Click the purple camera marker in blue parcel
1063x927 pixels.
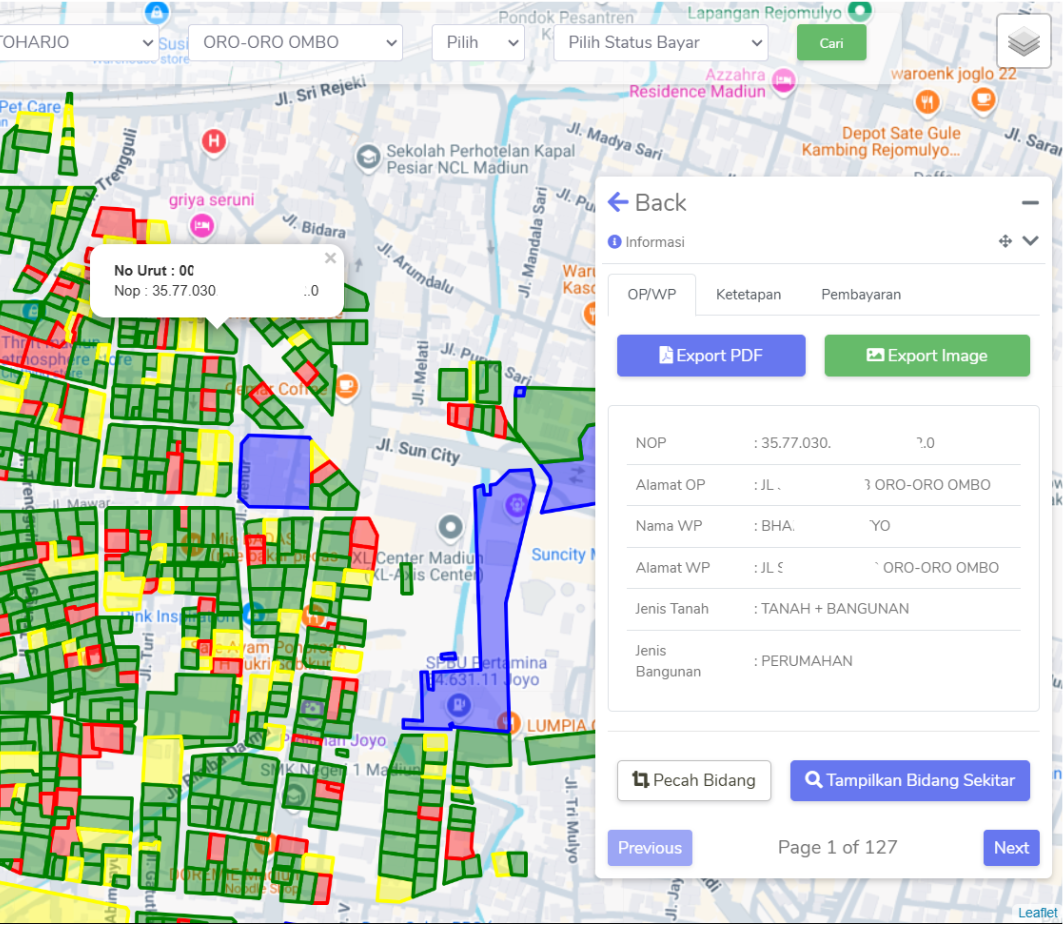(x=517, y=505)
